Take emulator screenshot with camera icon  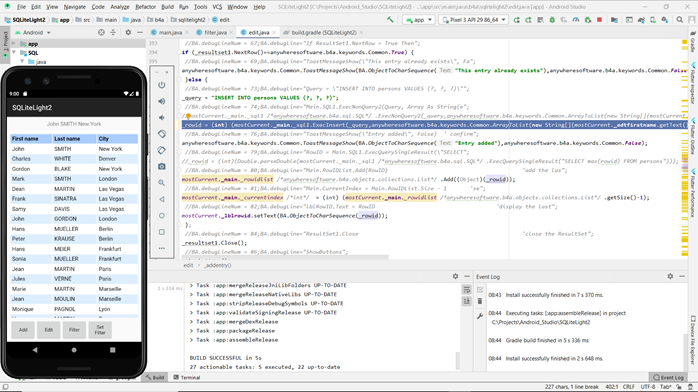(x=162, y=166)
